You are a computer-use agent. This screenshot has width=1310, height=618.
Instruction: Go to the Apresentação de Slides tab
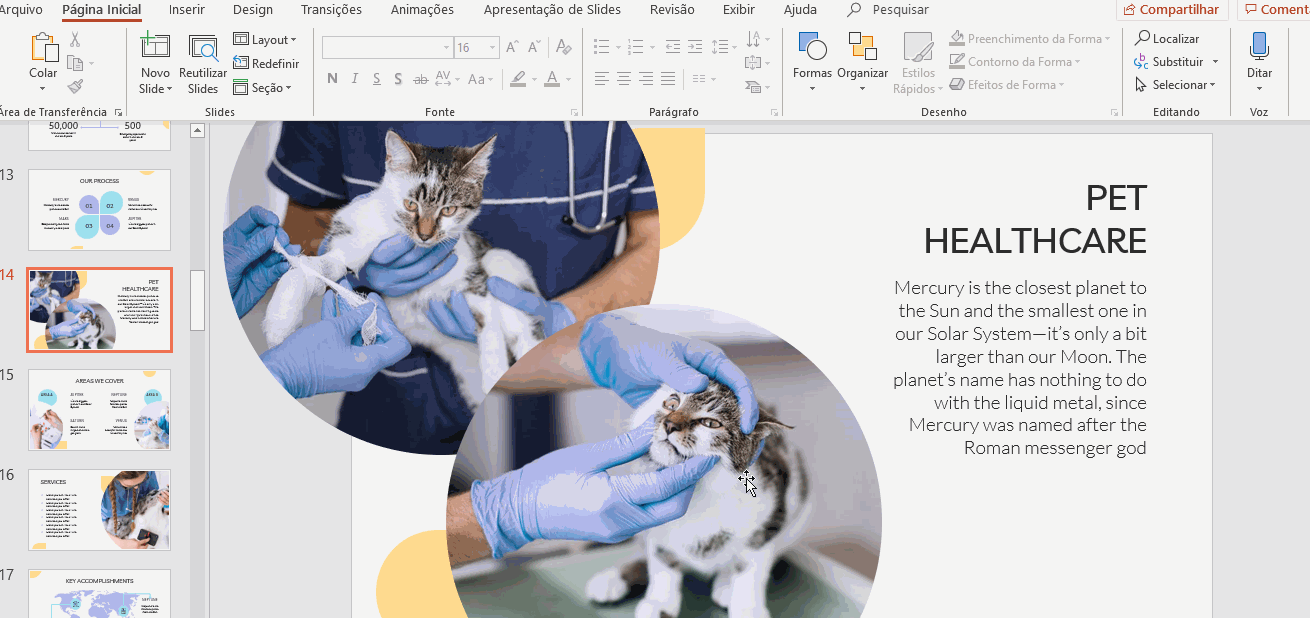(x=552, y=10)
